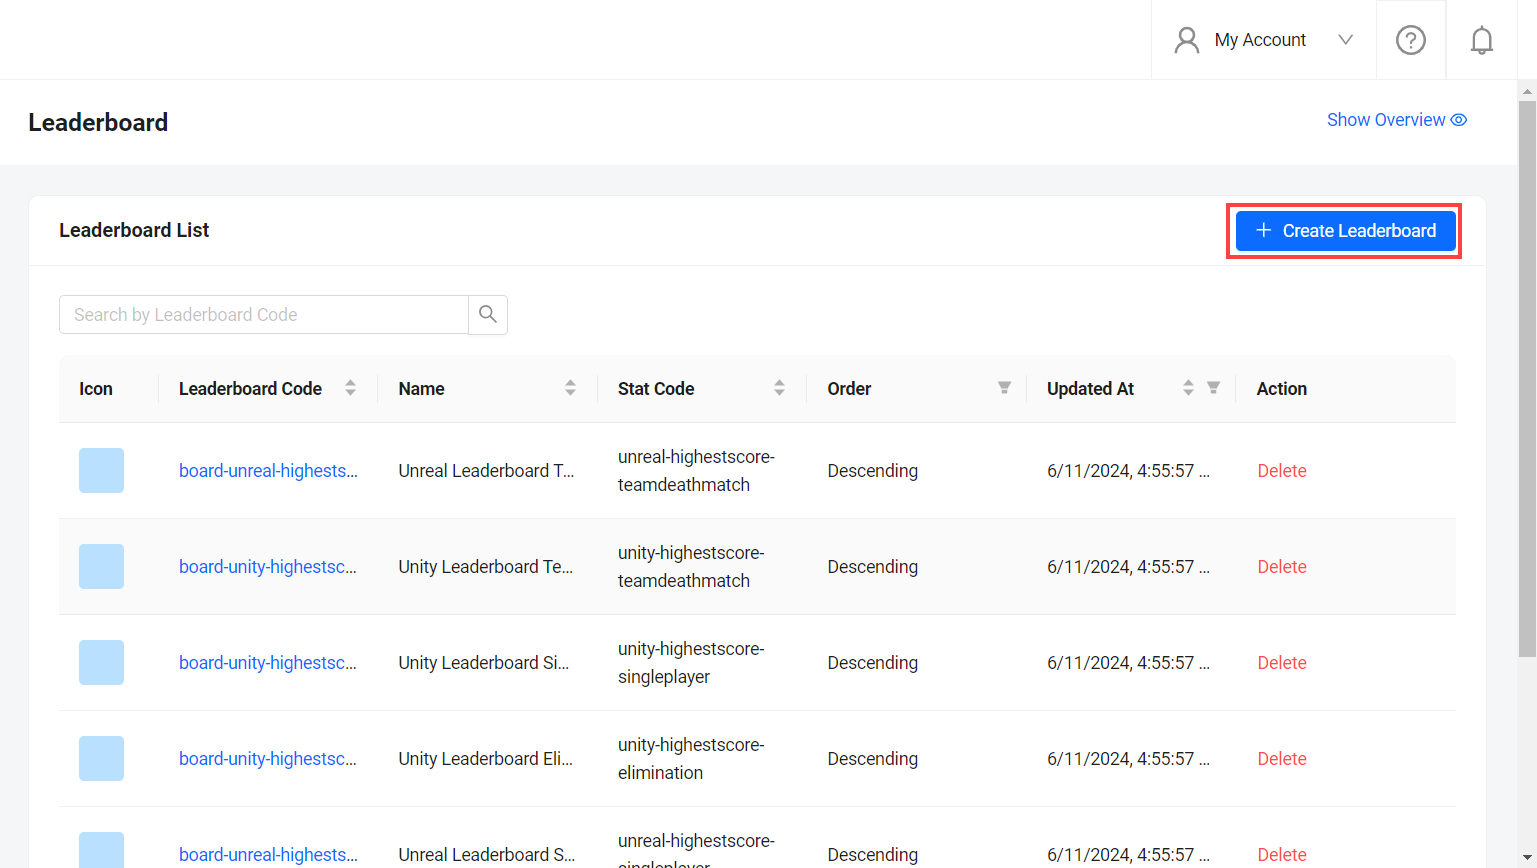This screenshot has width=1537, height=868.
Task: Open leaderboard code link for Unity Leaderboard Si...
Action: pyautogui.click(x=268, y=663)
